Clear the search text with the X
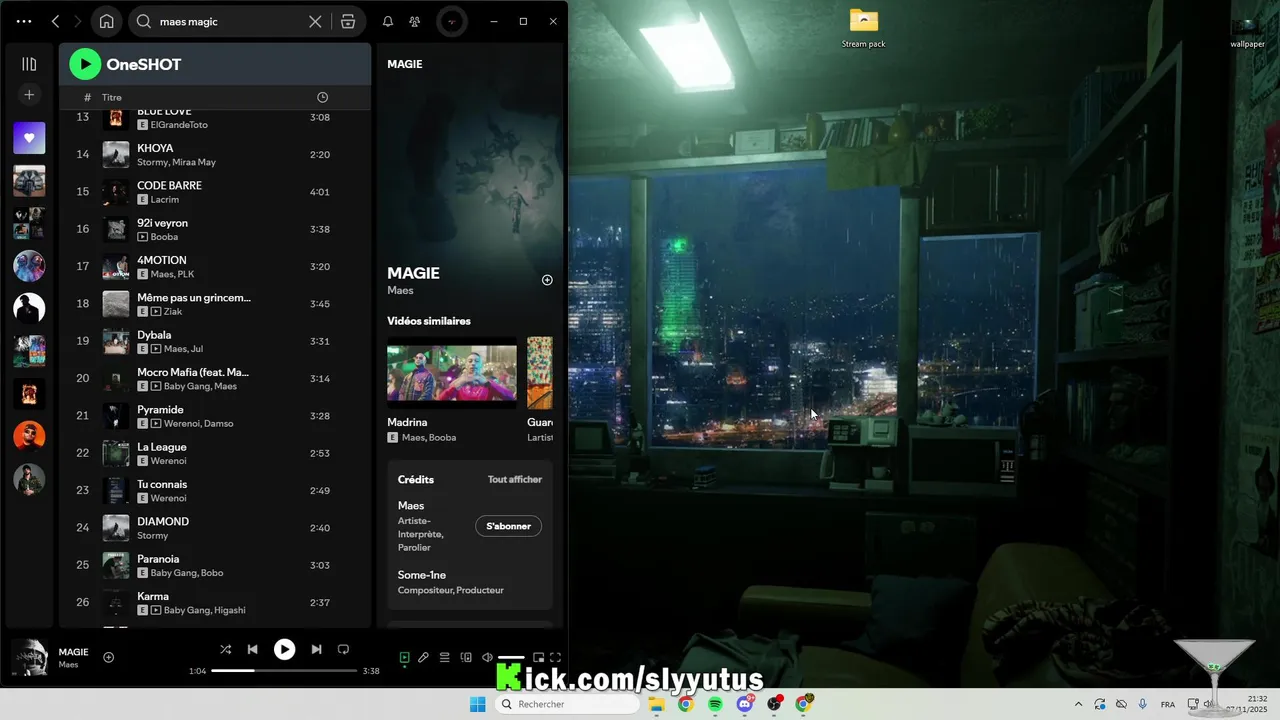Image resolution: width=1280 pixels, height=720 pixels. pyautogui.click(x=315, y=21)
